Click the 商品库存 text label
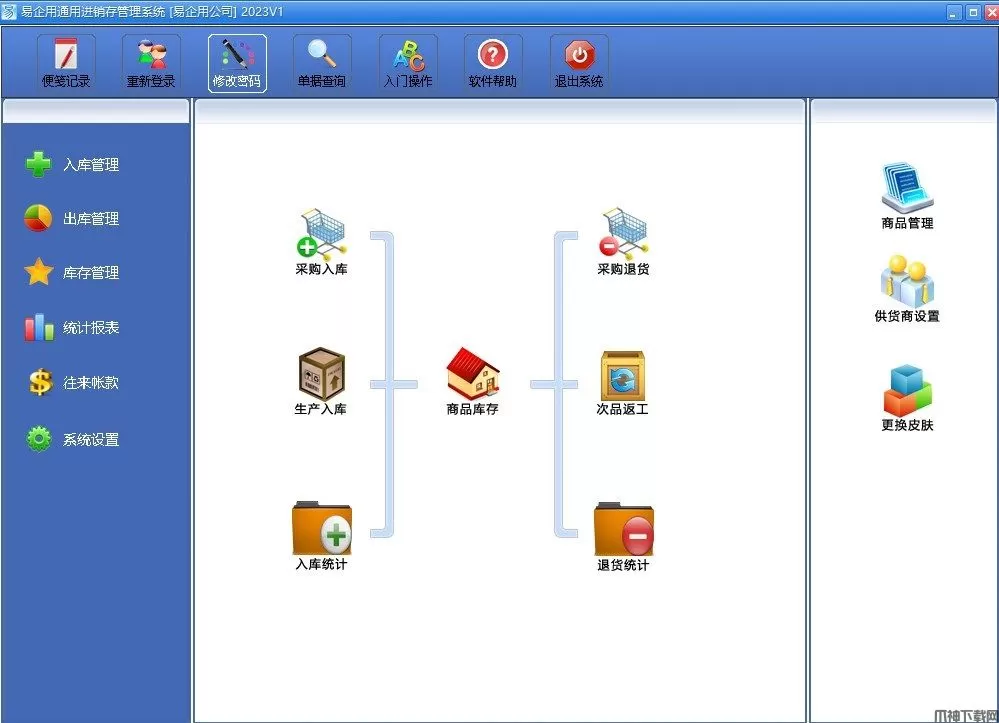 (x=473, y=409)
